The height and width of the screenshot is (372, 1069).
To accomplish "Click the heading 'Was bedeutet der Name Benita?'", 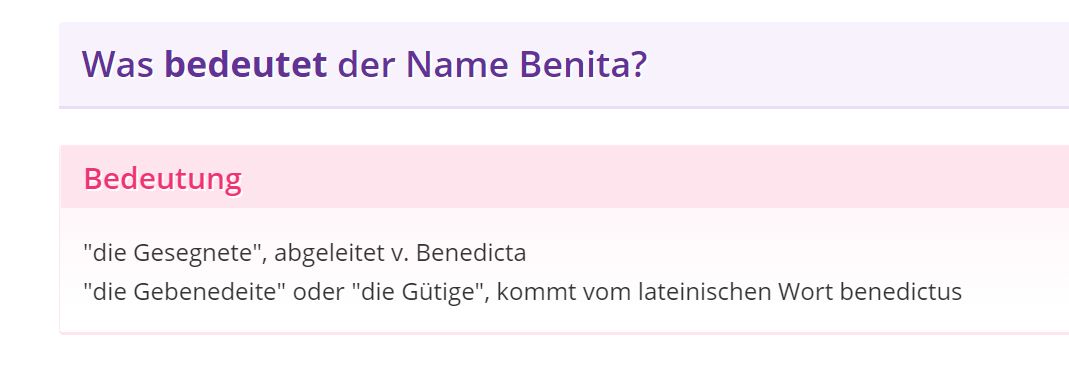I will pos(364,64).
